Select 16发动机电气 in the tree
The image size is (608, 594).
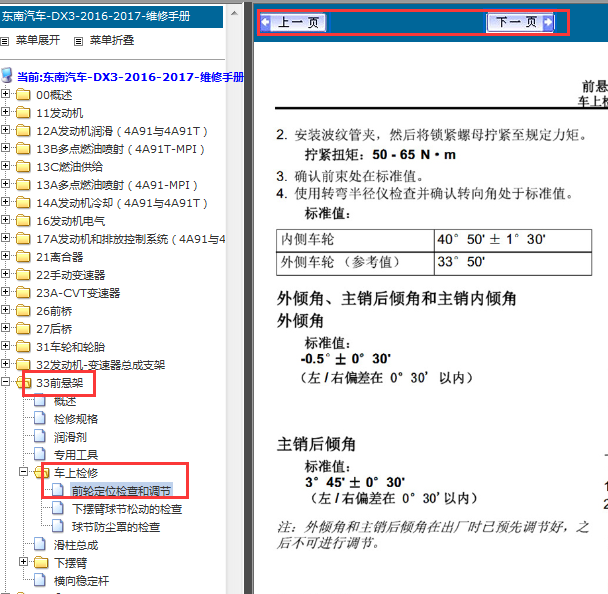tap(71, 221)
